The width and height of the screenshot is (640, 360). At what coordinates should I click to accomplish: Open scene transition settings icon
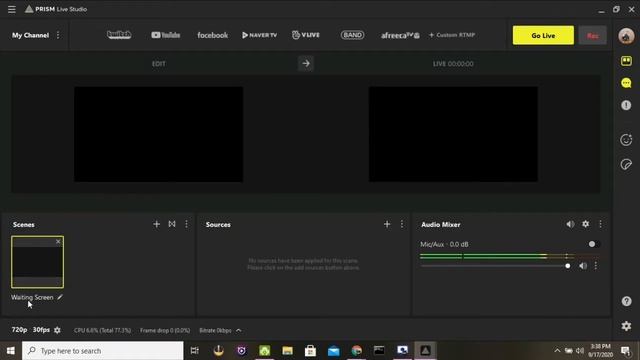(x=172, y=224)
